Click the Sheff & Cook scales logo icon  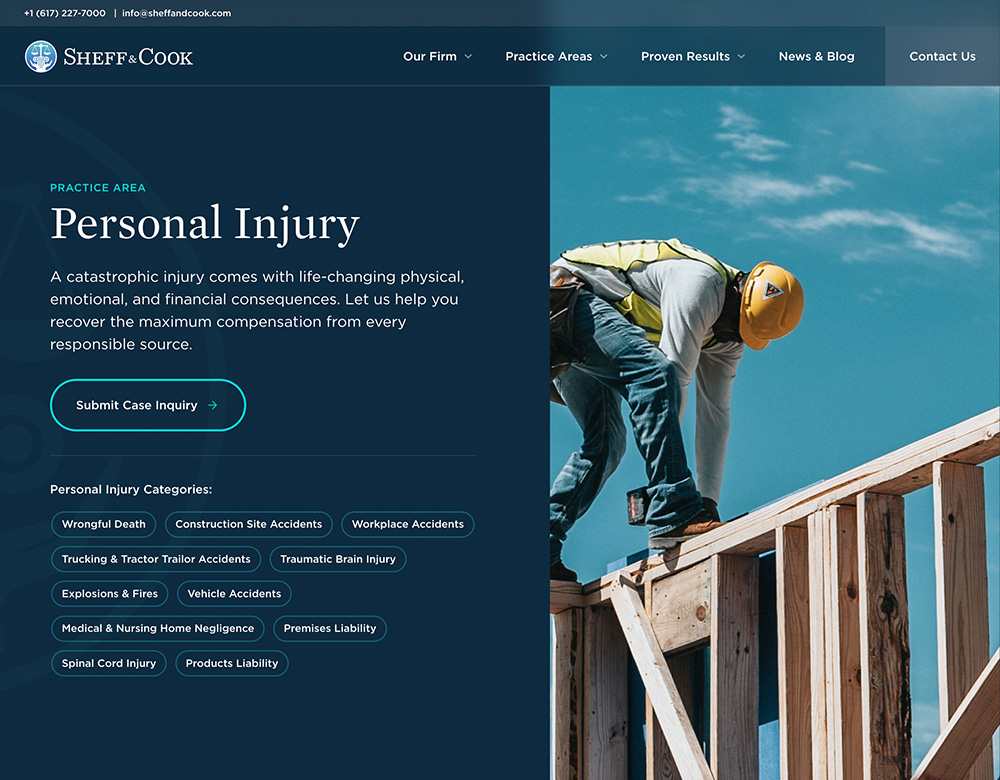pyautogui.click(x=41, y=57)
